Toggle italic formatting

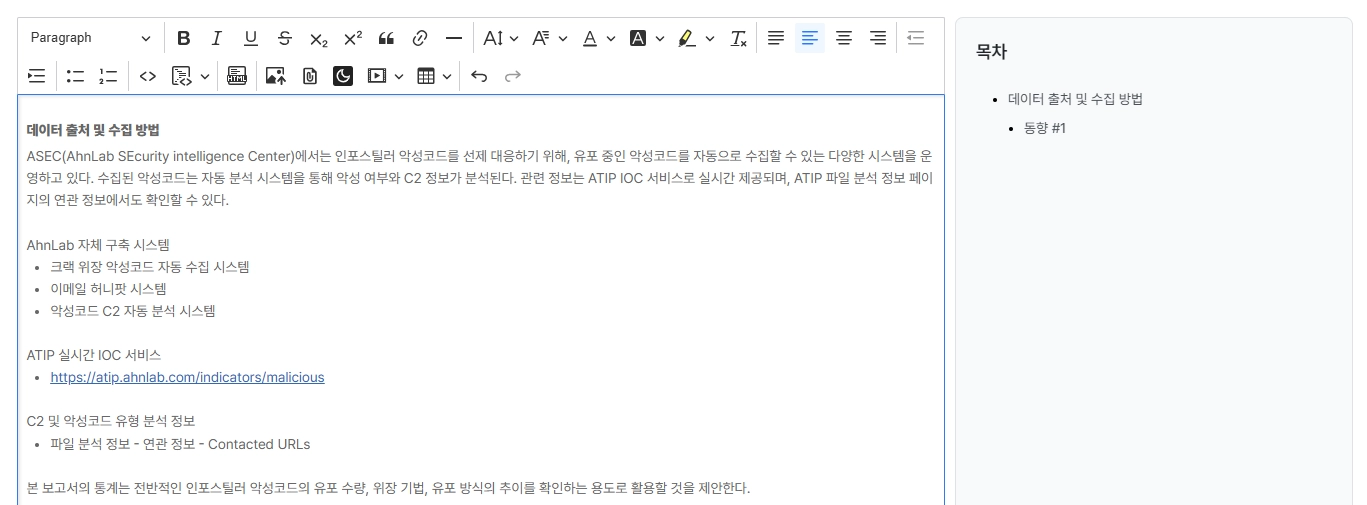[217, 38]
